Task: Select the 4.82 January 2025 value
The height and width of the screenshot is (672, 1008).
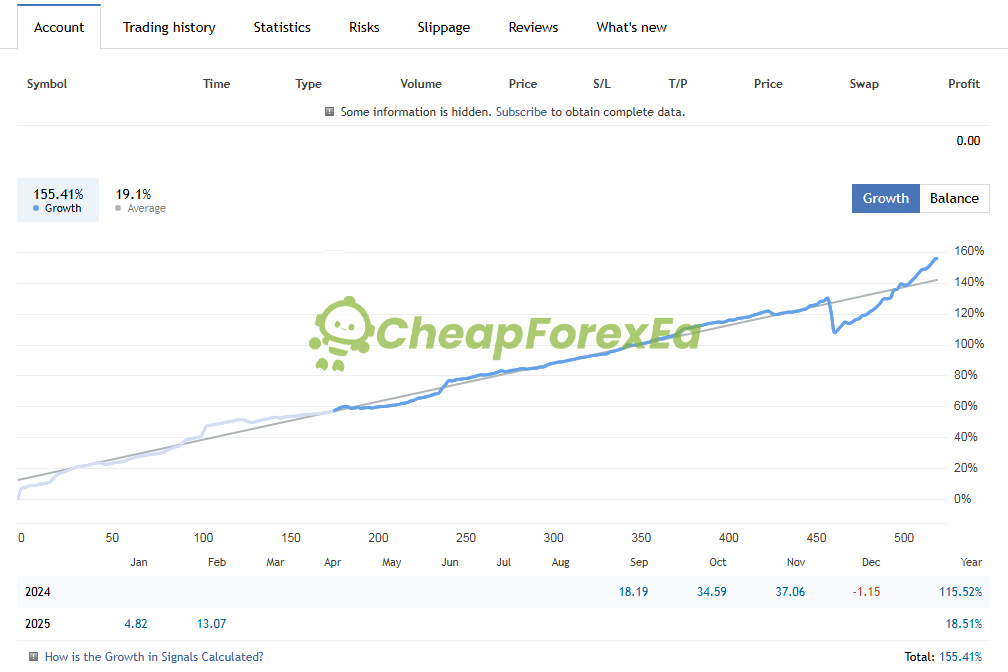Action: click(x=136, y=624)
